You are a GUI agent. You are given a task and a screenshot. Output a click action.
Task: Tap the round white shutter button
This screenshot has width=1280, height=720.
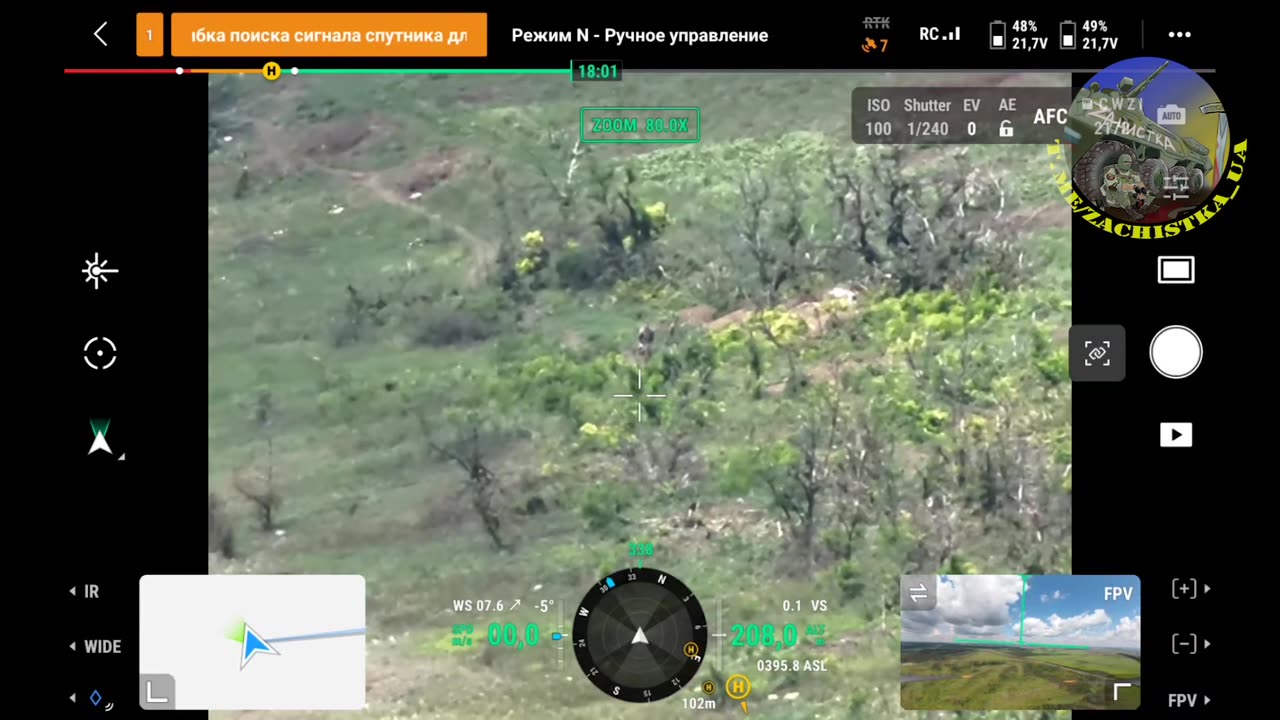(x=1176, y=352)
